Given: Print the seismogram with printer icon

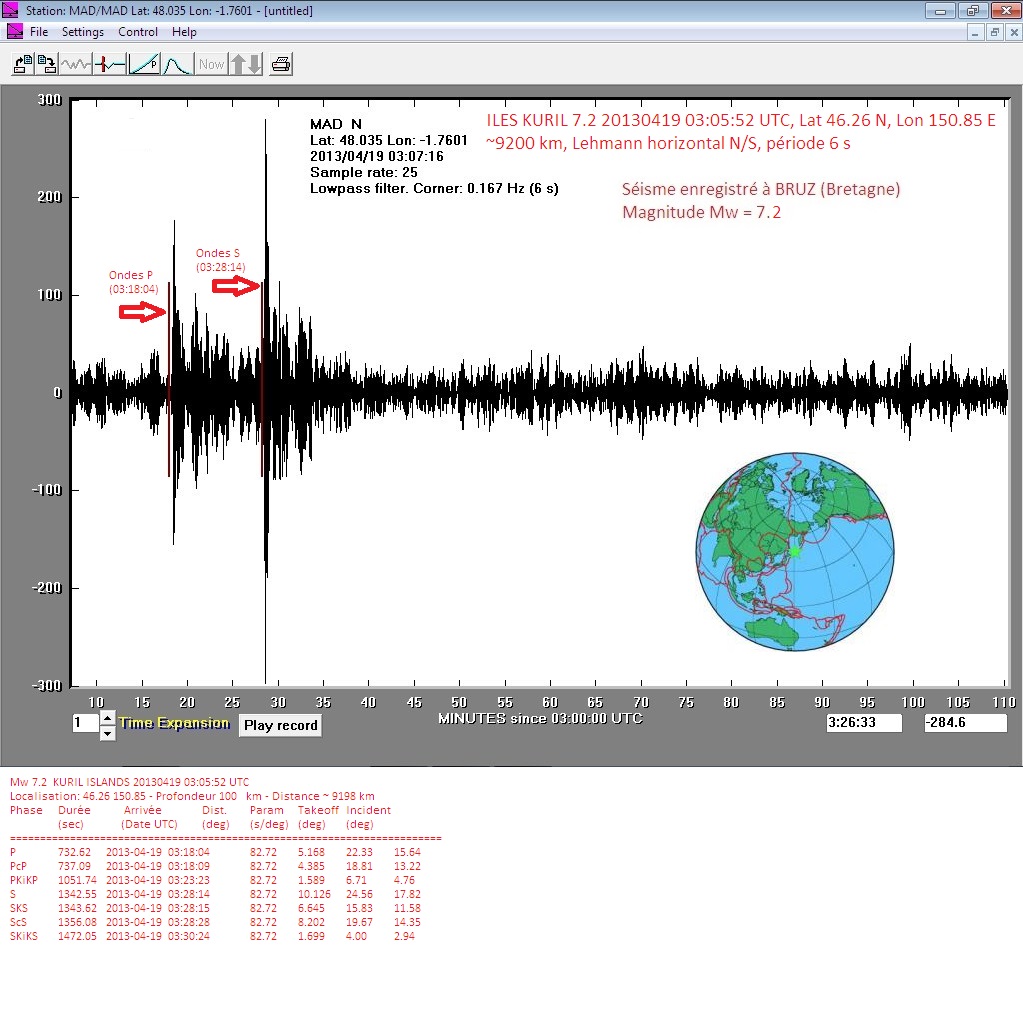Looking at the screenshot, I should tap(281, 65).
